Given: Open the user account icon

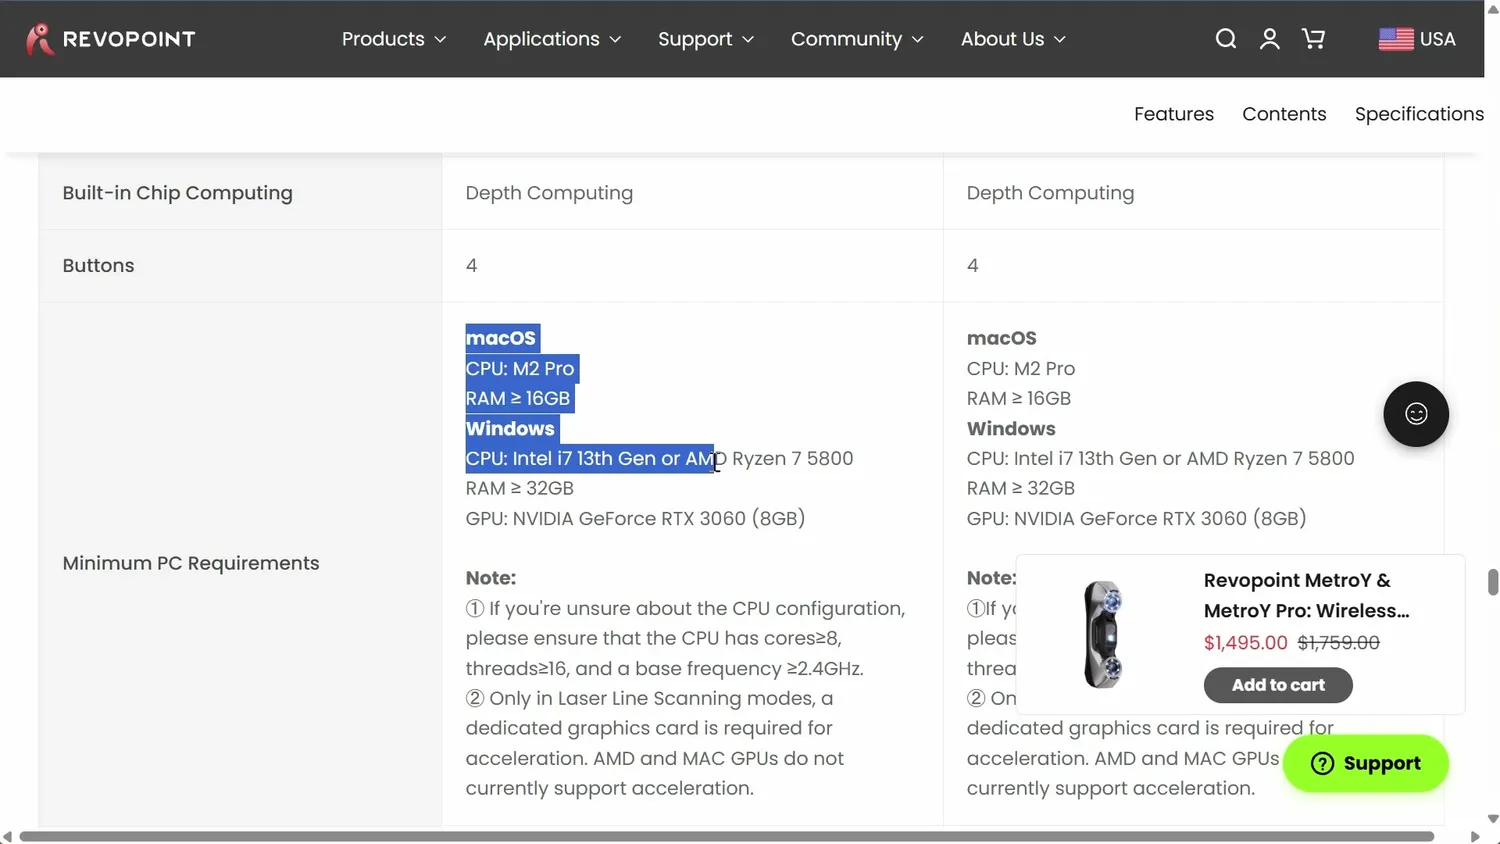Looking at the screenshot, I should (1269, 39).
